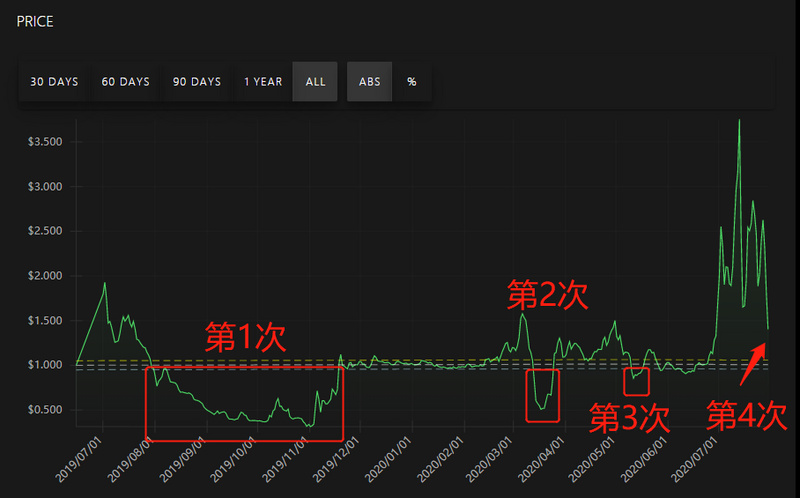Viewport: 800px width, 498px height.
Task: Click the $2.000 price axis label
Action: tap(45, 276)
